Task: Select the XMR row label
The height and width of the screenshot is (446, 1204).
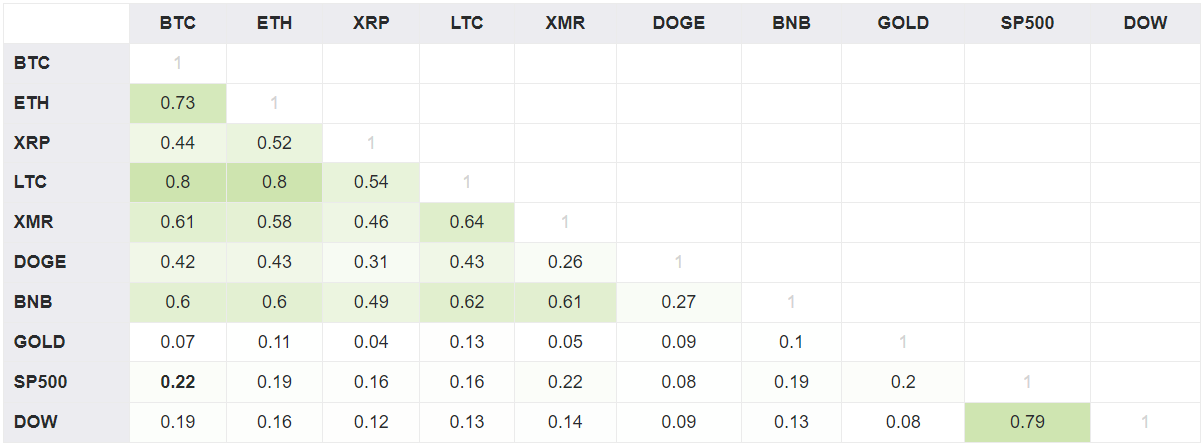Action: pyautogui.click(x=32, y=222)
